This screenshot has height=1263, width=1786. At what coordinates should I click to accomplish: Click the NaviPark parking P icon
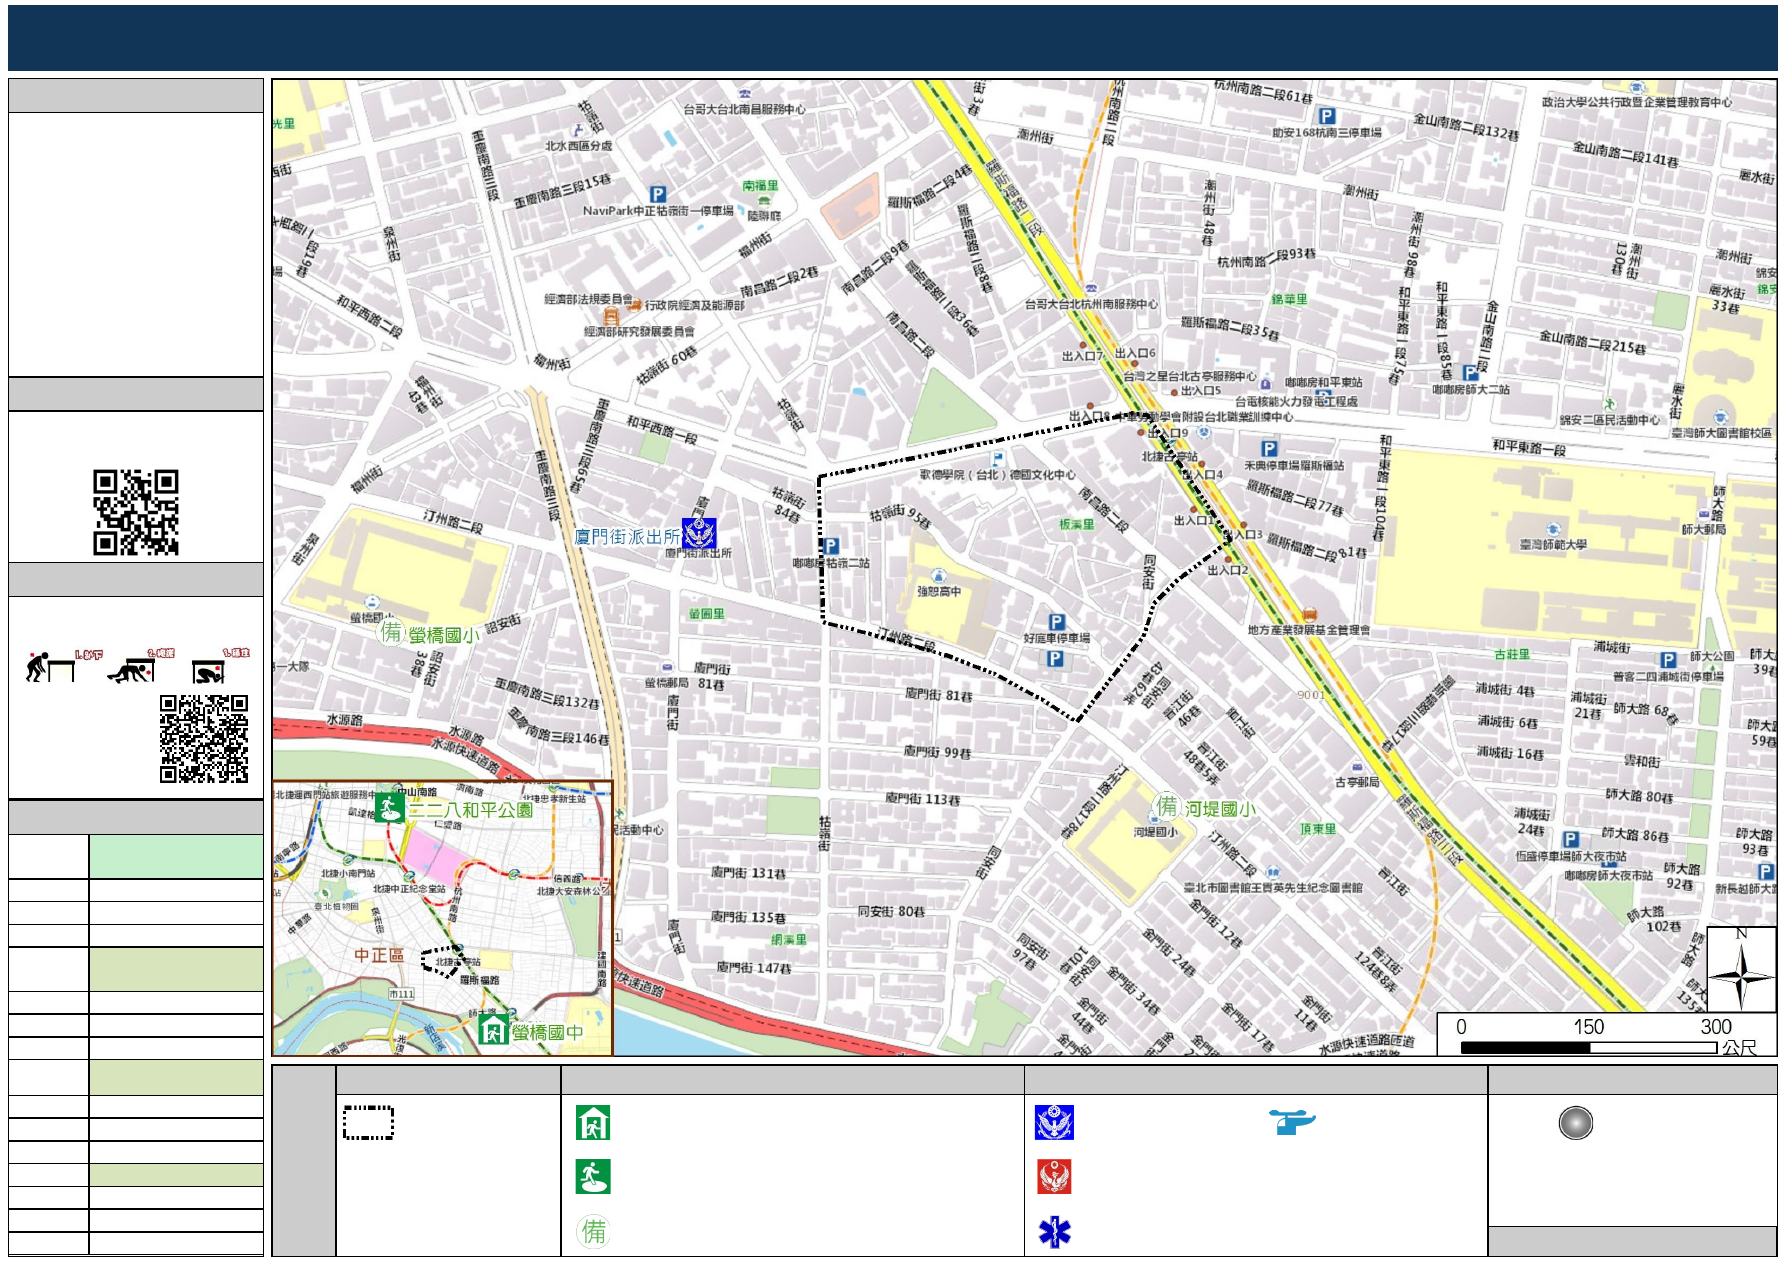pyautogui.click(x=657, y=195)
